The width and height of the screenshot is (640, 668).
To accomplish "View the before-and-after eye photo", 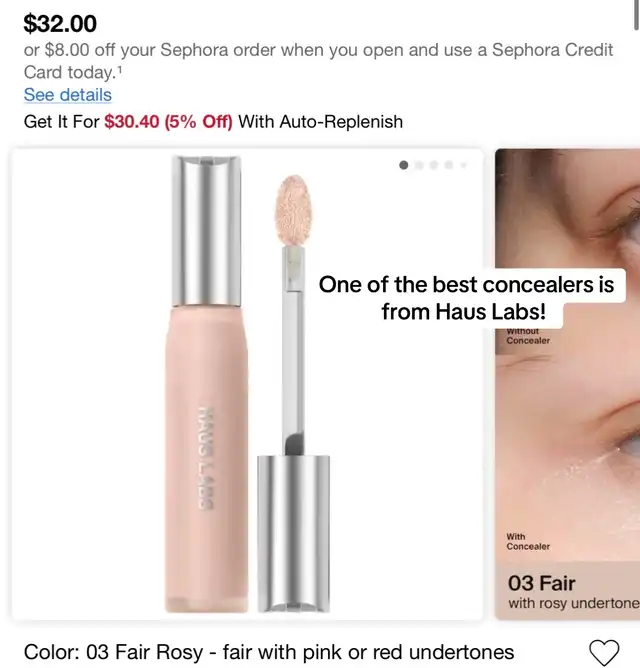I will [x=567, y=383].
